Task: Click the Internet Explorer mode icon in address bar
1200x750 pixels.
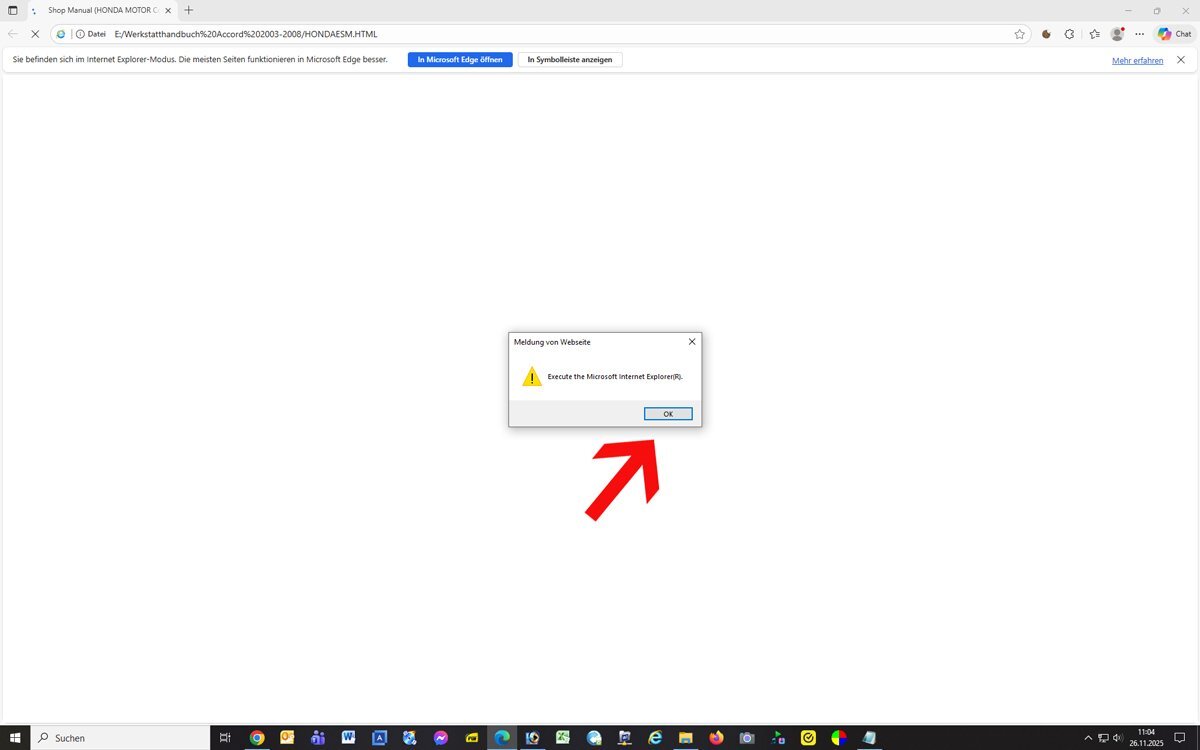Action: (x=61, y=34)
